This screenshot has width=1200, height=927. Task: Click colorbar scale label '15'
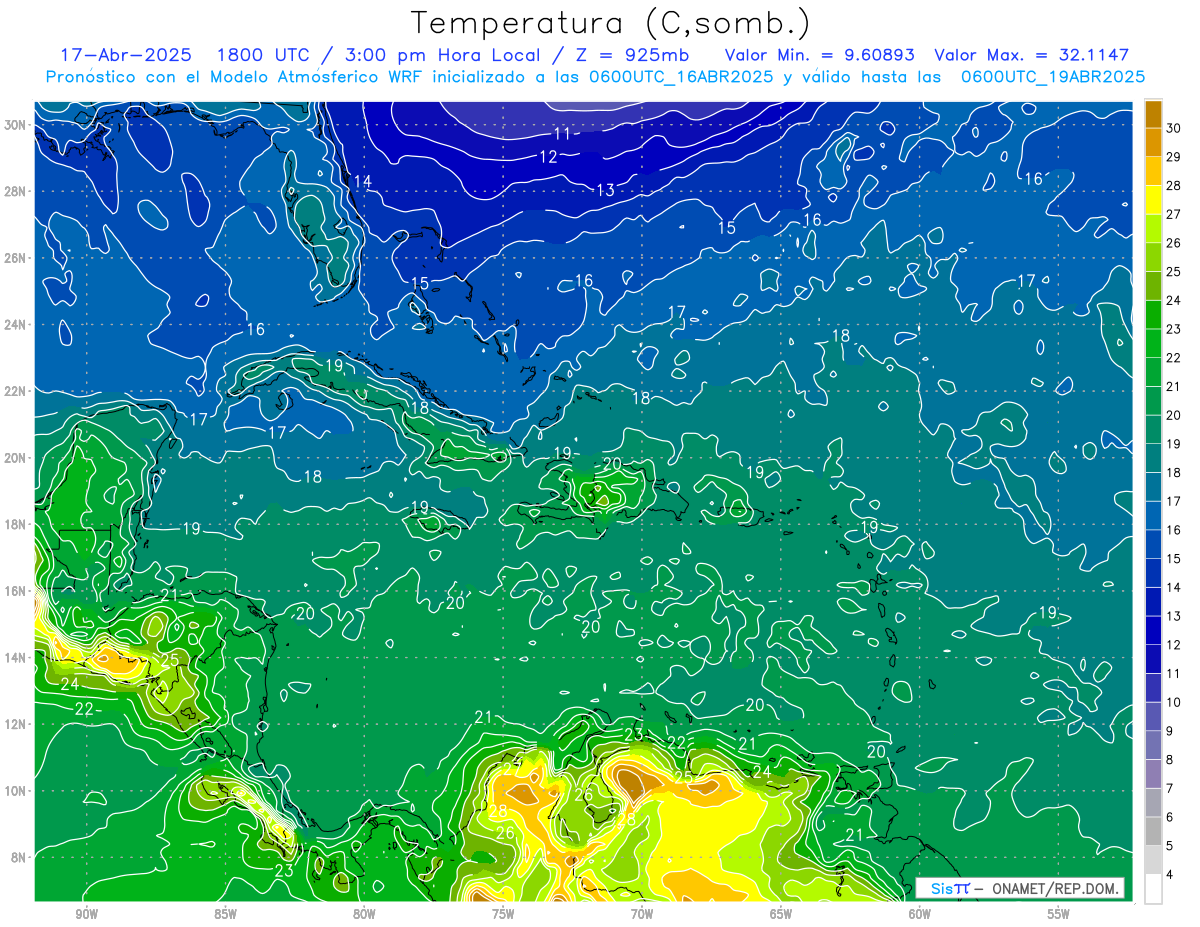(1174, 559)
